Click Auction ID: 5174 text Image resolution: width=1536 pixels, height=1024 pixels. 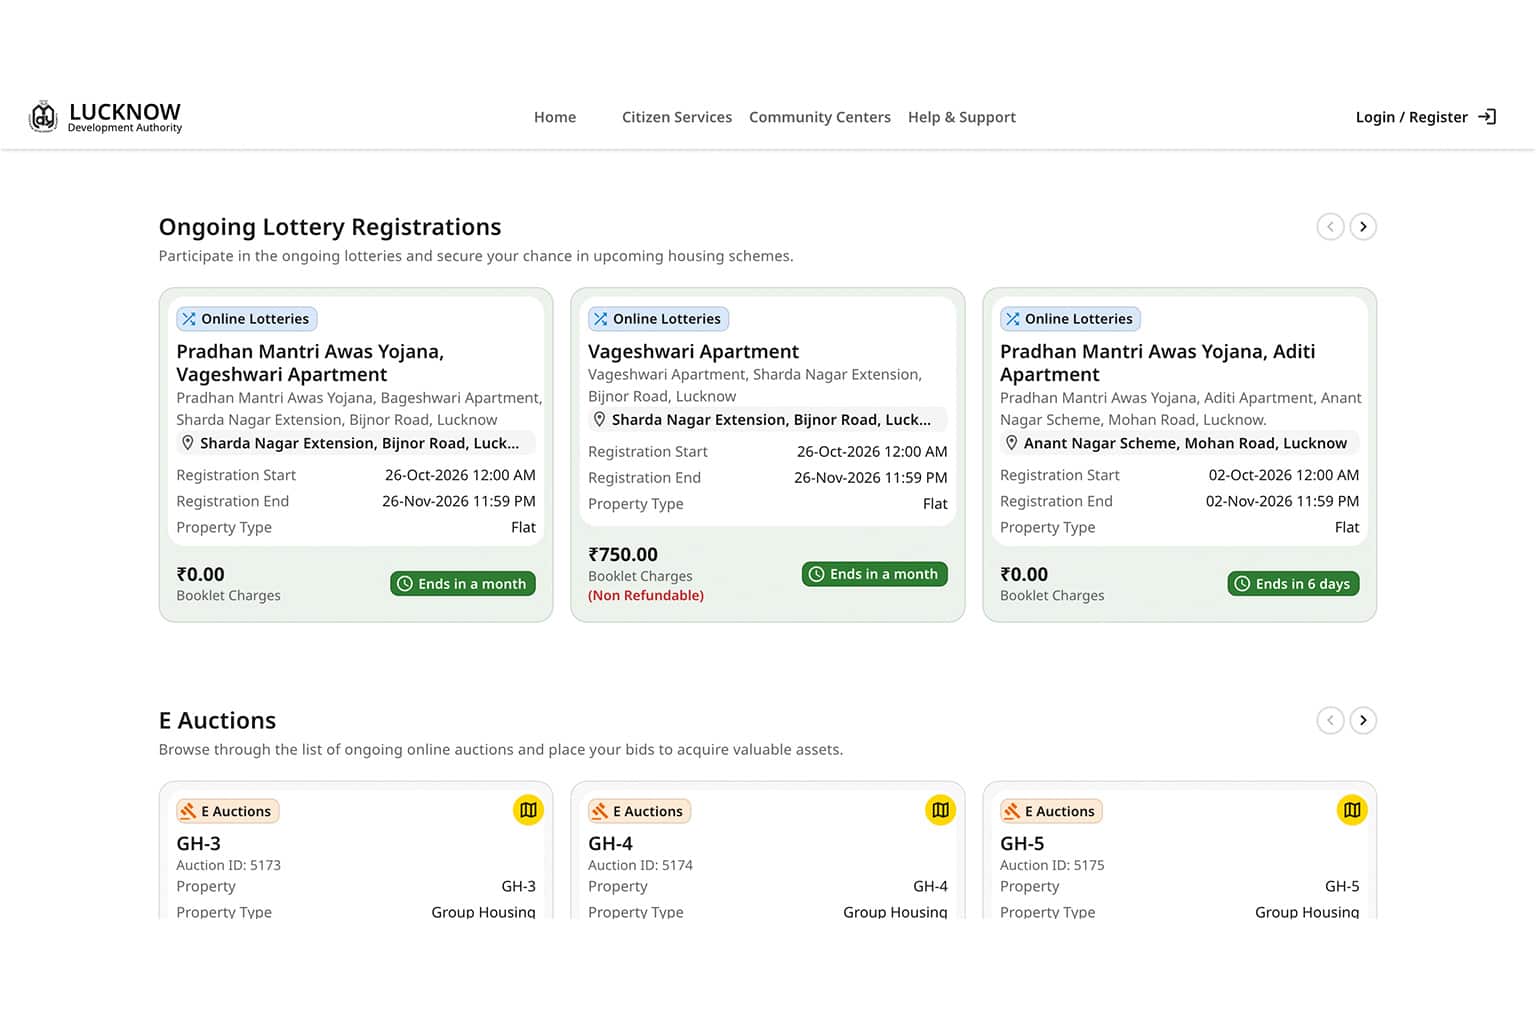point(641,865)
